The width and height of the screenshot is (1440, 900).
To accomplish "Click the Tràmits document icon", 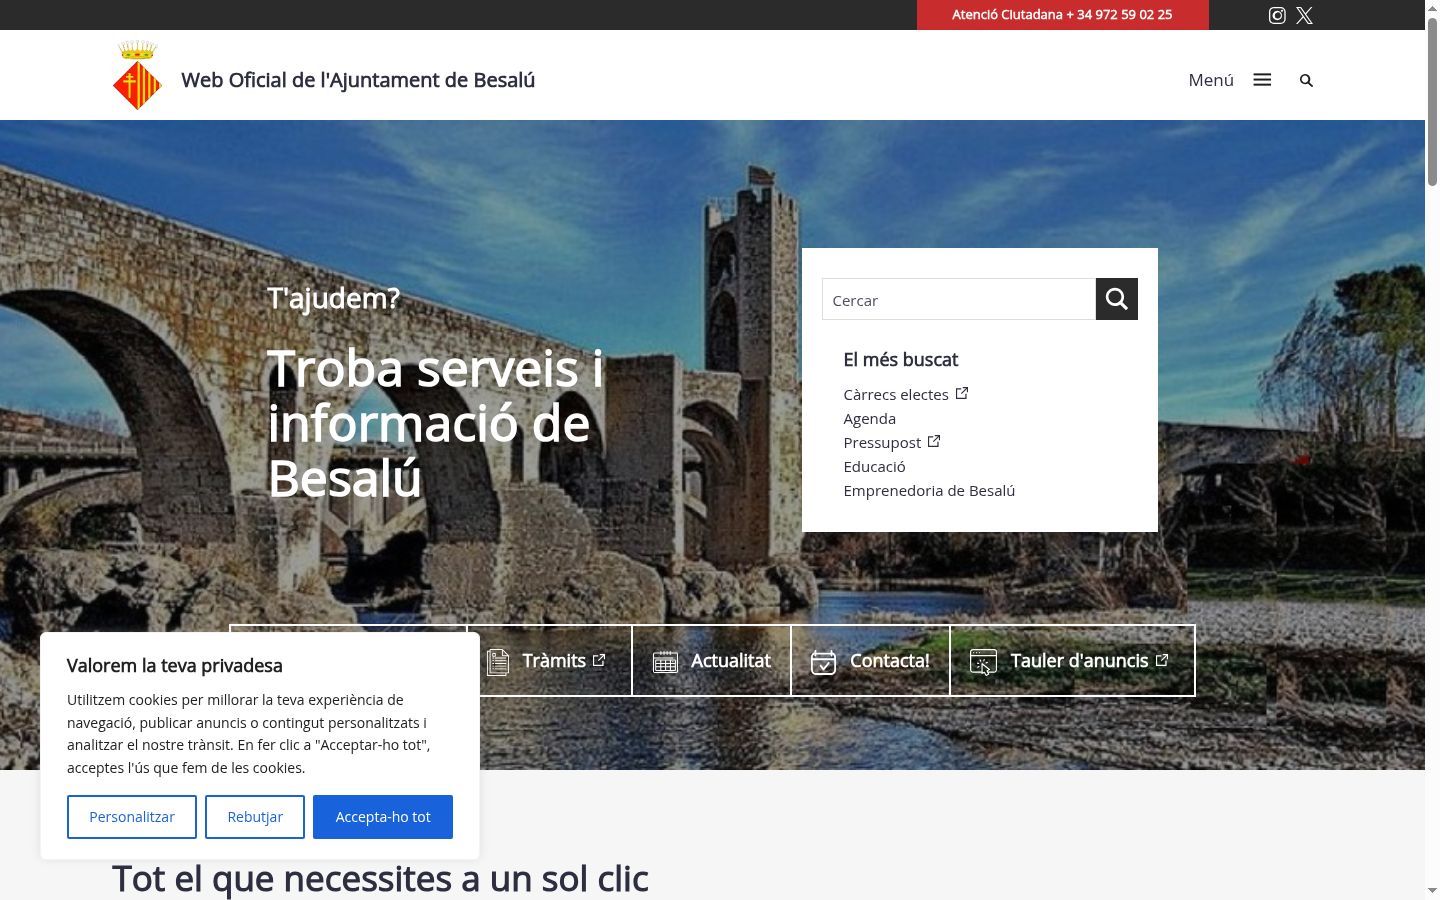I will (498, 661).
